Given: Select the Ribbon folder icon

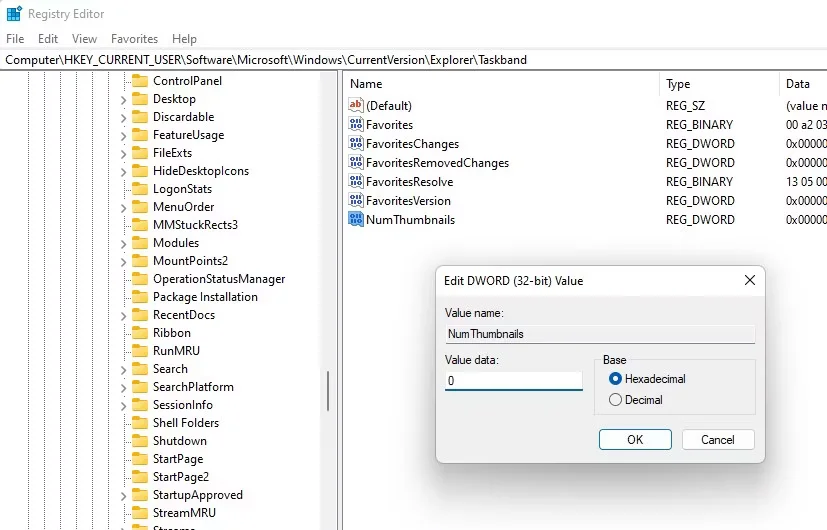Looking at the screenshot, I should coord(140,332).
